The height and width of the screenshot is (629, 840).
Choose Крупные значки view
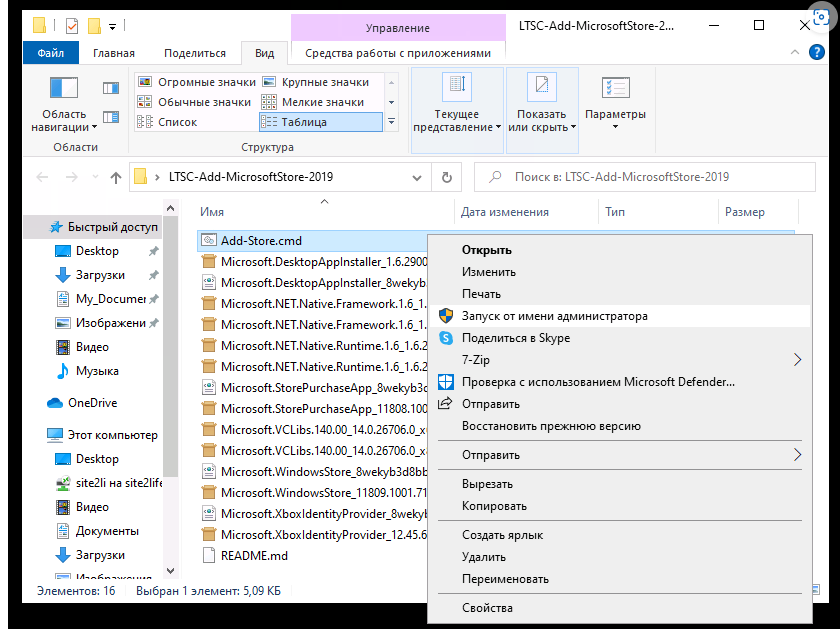[316, 82]
